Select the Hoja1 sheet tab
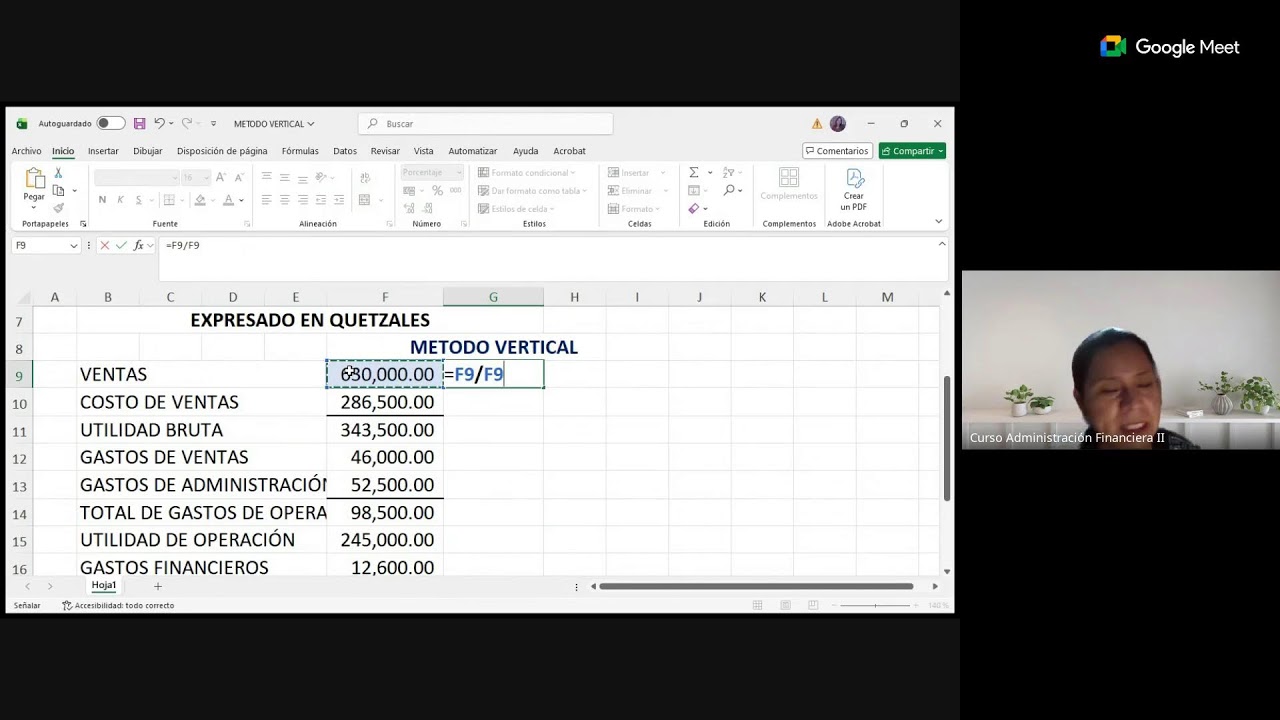The image size is (1280, 720). coord(104,585)
